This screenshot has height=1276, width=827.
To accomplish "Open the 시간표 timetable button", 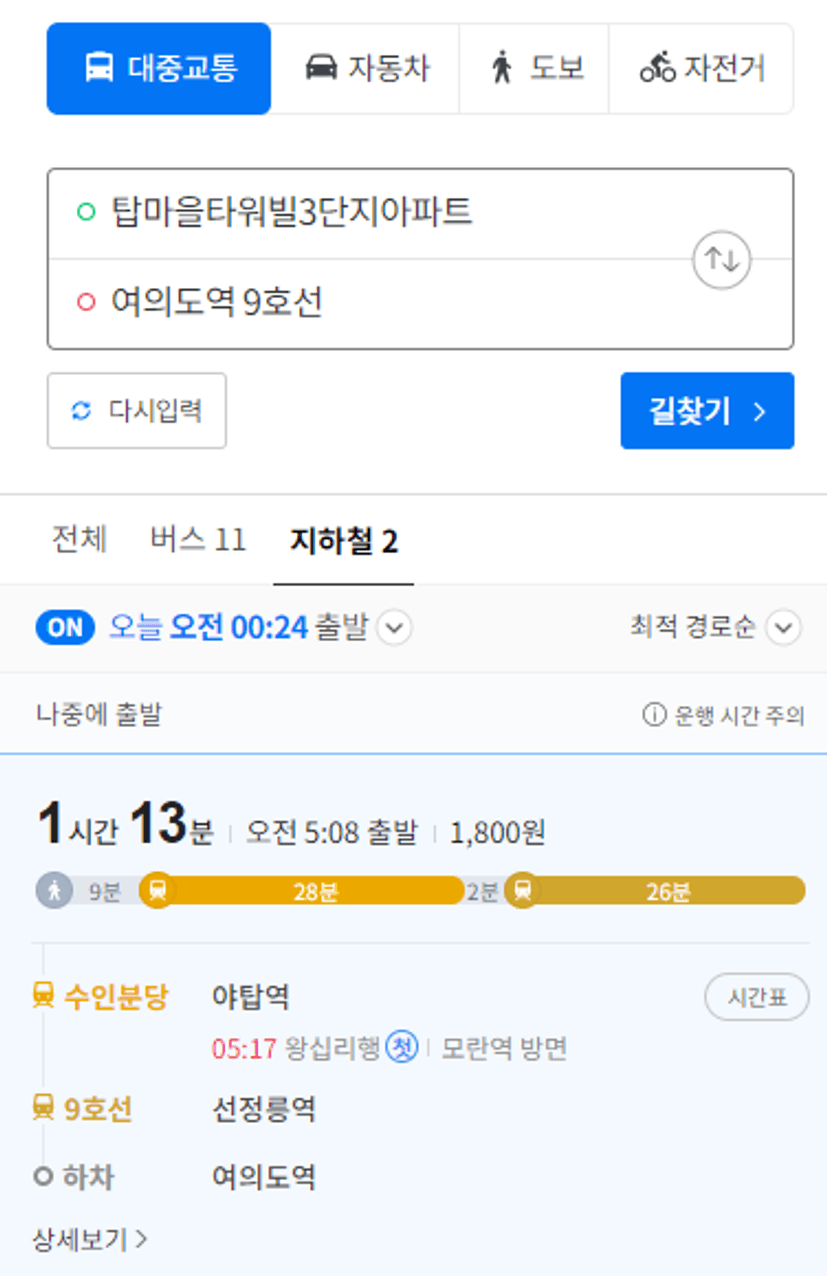I will 757,998.
